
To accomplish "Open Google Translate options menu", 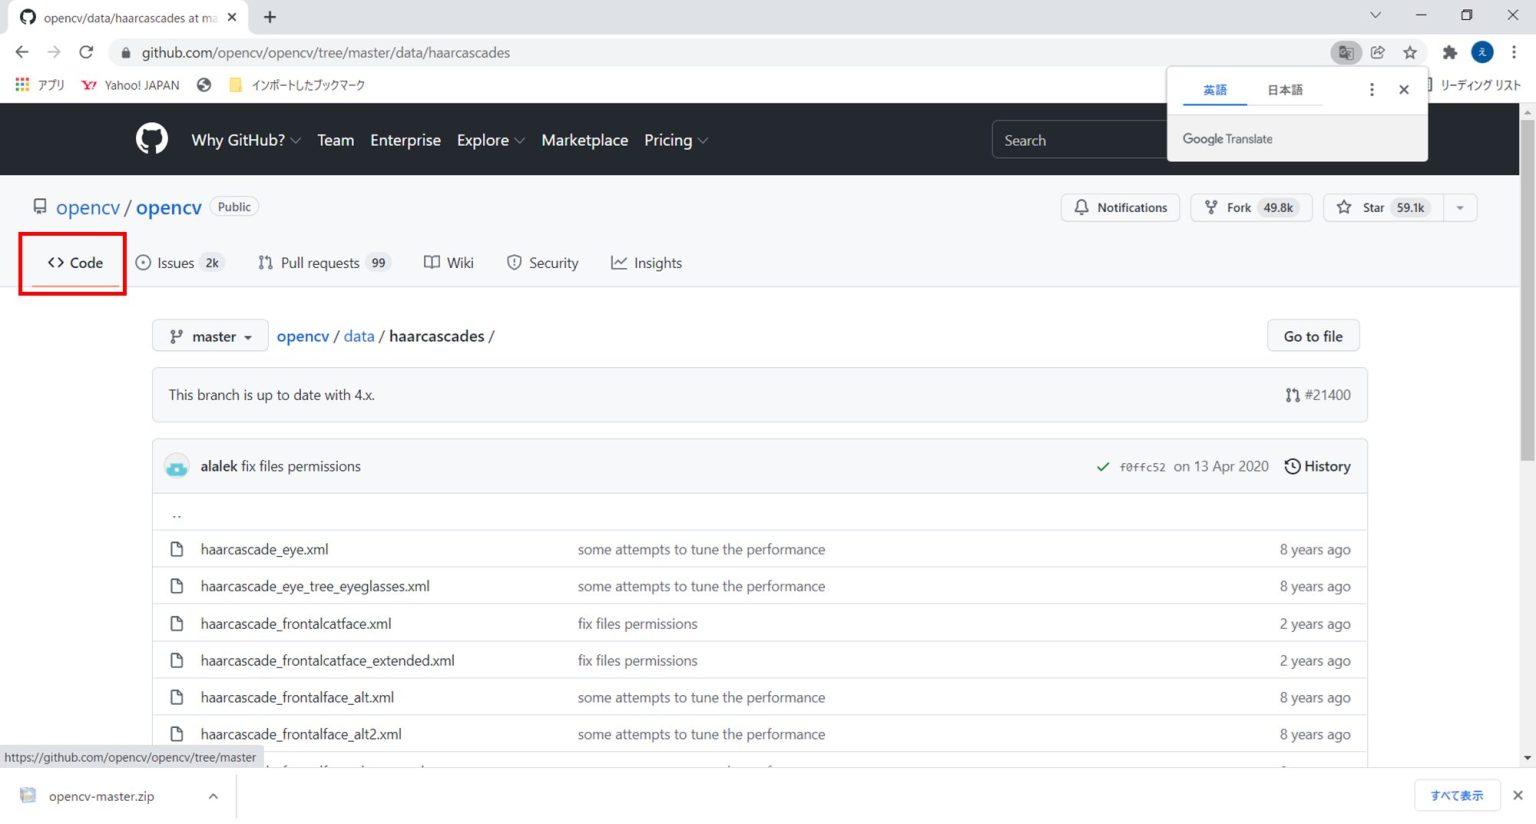I will click(x=1371, y=90).
